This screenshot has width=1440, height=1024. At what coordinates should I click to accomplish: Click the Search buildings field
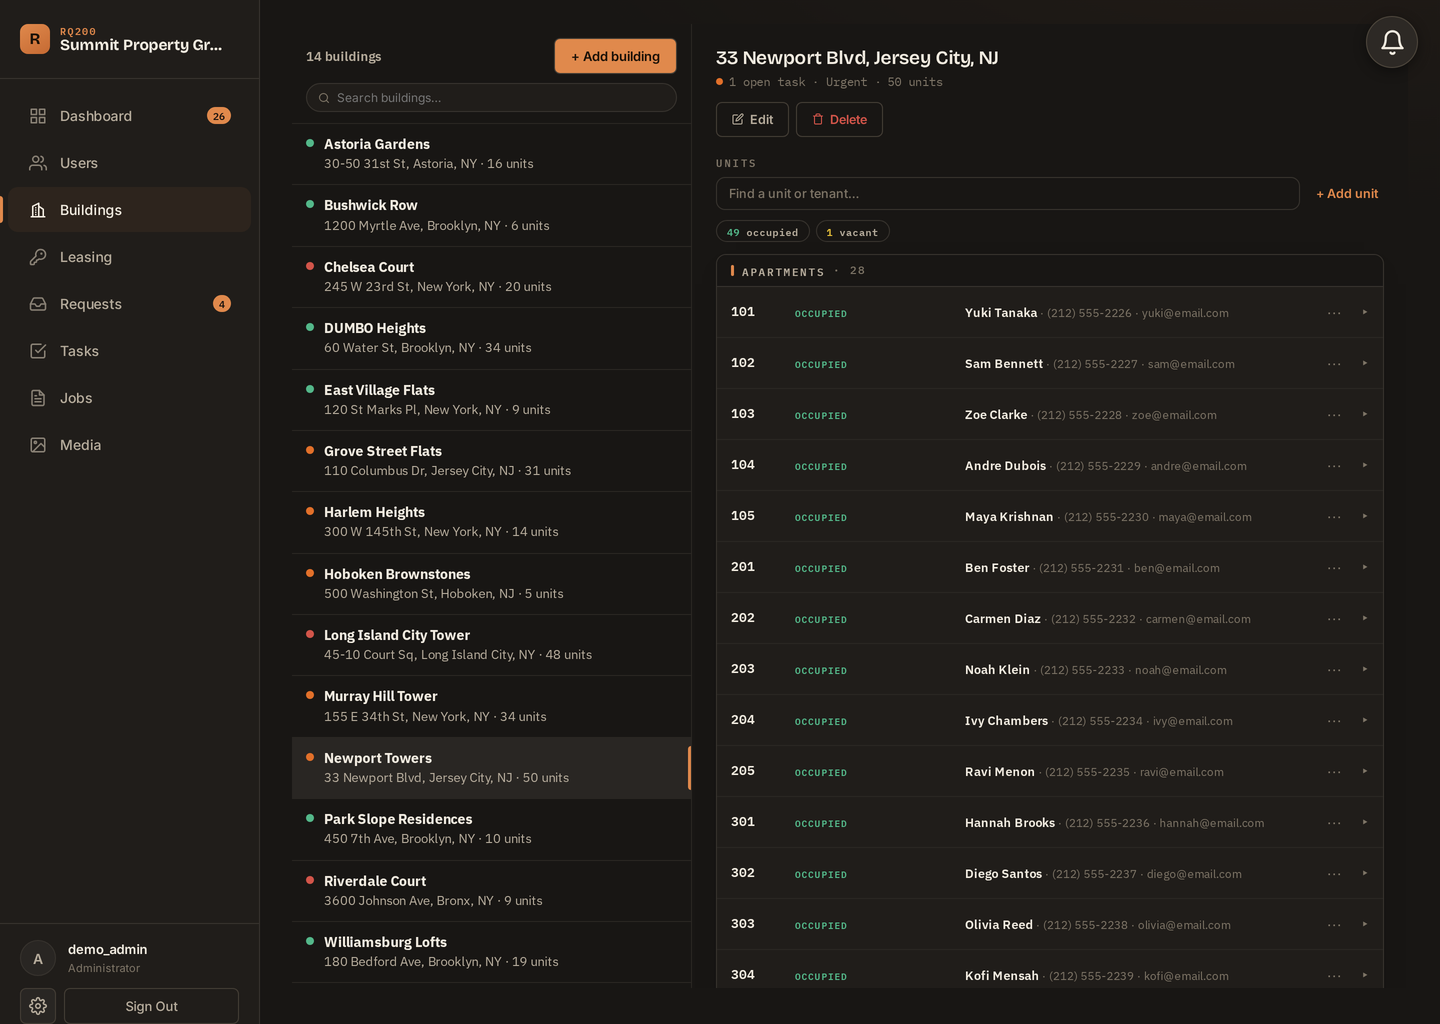[491, 97]
